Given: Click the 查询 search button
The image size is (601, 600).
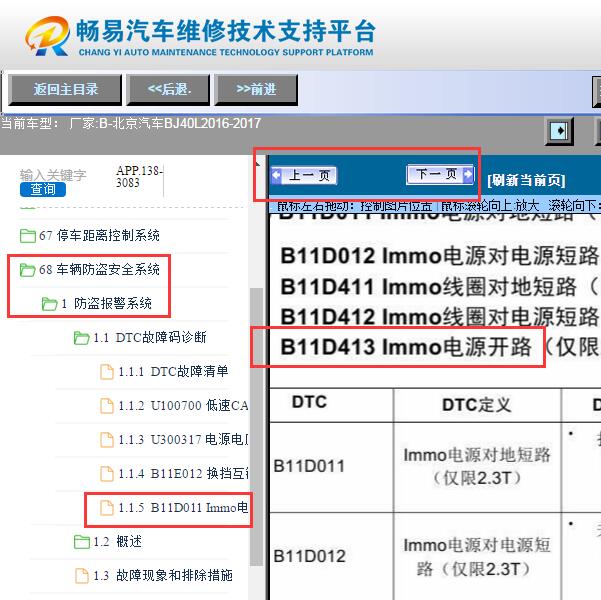Looking at the screenshot, I should coord(43,189).
